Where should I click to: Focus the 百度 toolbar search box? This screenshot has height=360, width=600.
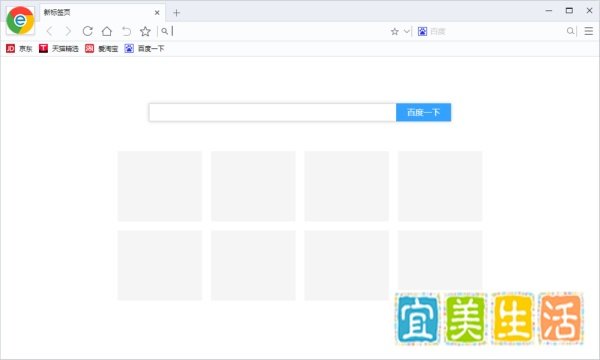pos(496,31)
